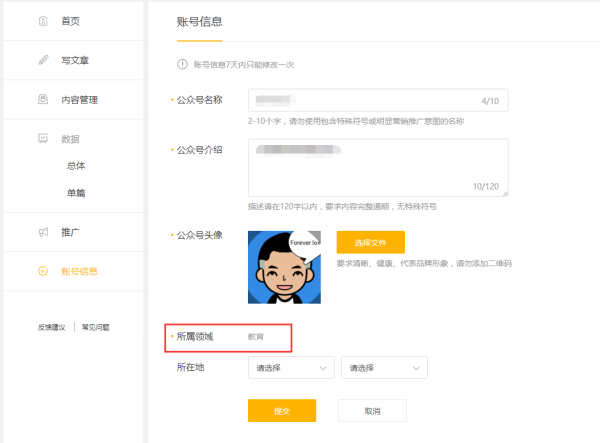Open the second 所在地 请选择 dropdown

click(x=384, y=368)
